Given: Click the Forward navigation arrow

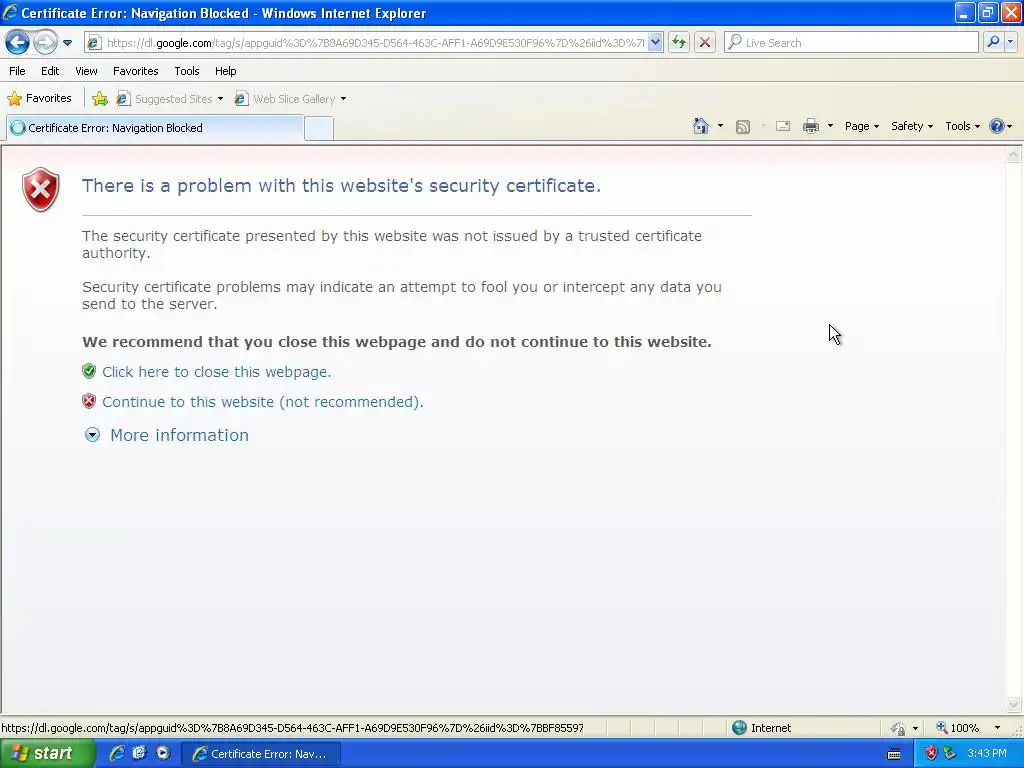Looking at the screenshot, I should (45, 43).
